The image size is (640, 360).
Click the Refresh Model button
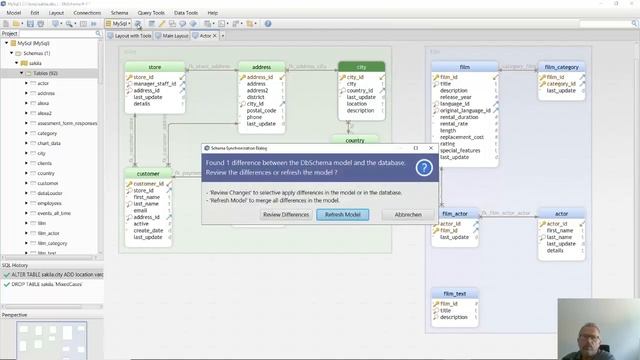coord(342,215)
